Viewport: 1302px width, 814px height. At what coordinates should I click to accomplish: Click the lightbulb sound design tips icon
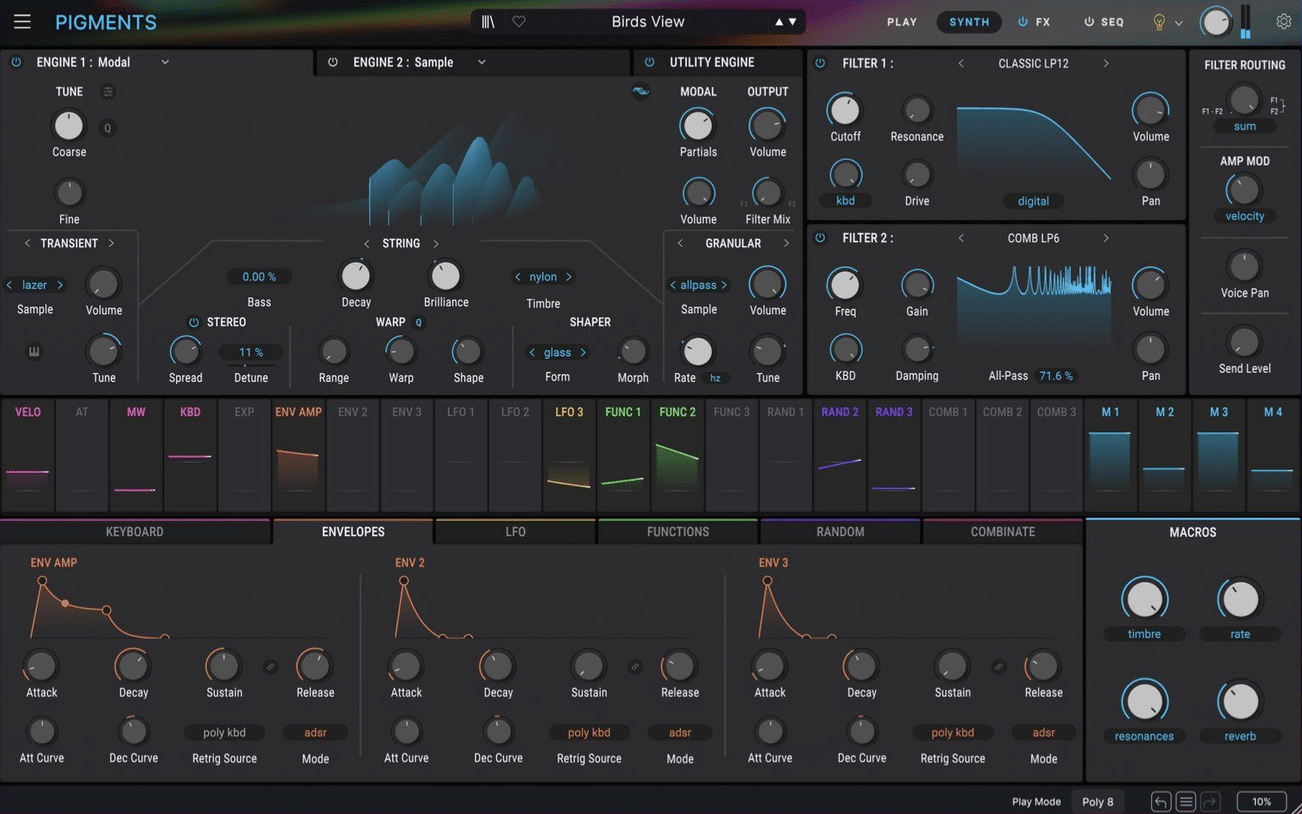coord(1159,21)
